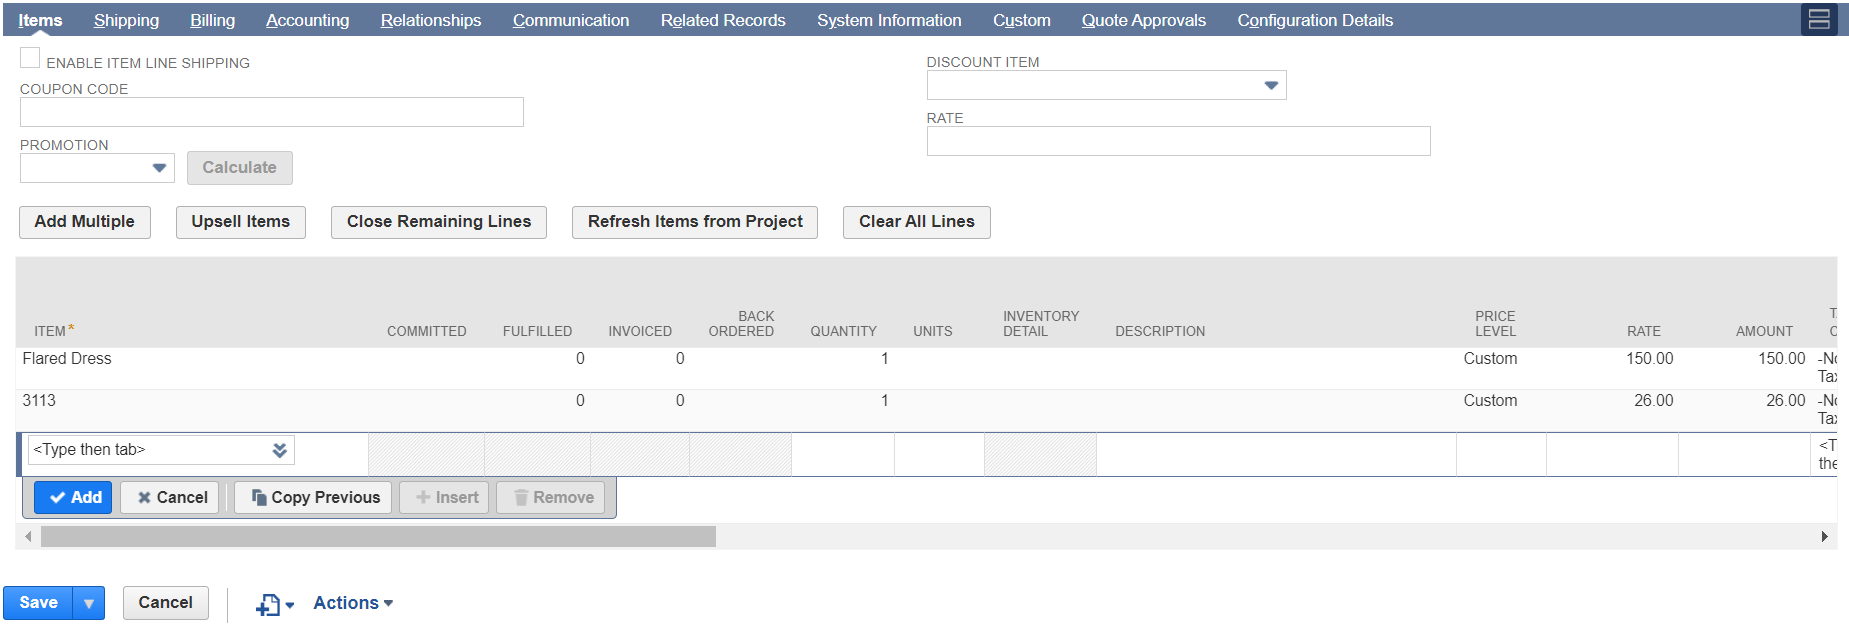1849x625 pixels.
Task: Open the Save button dropdown arrow
Action: (89, 603)
